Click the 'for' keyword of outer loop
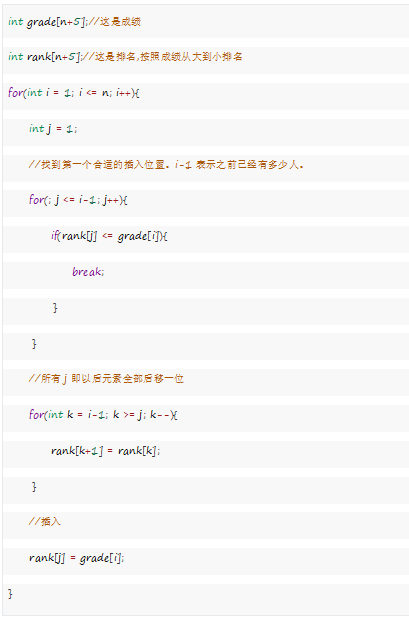 point(16,93)
